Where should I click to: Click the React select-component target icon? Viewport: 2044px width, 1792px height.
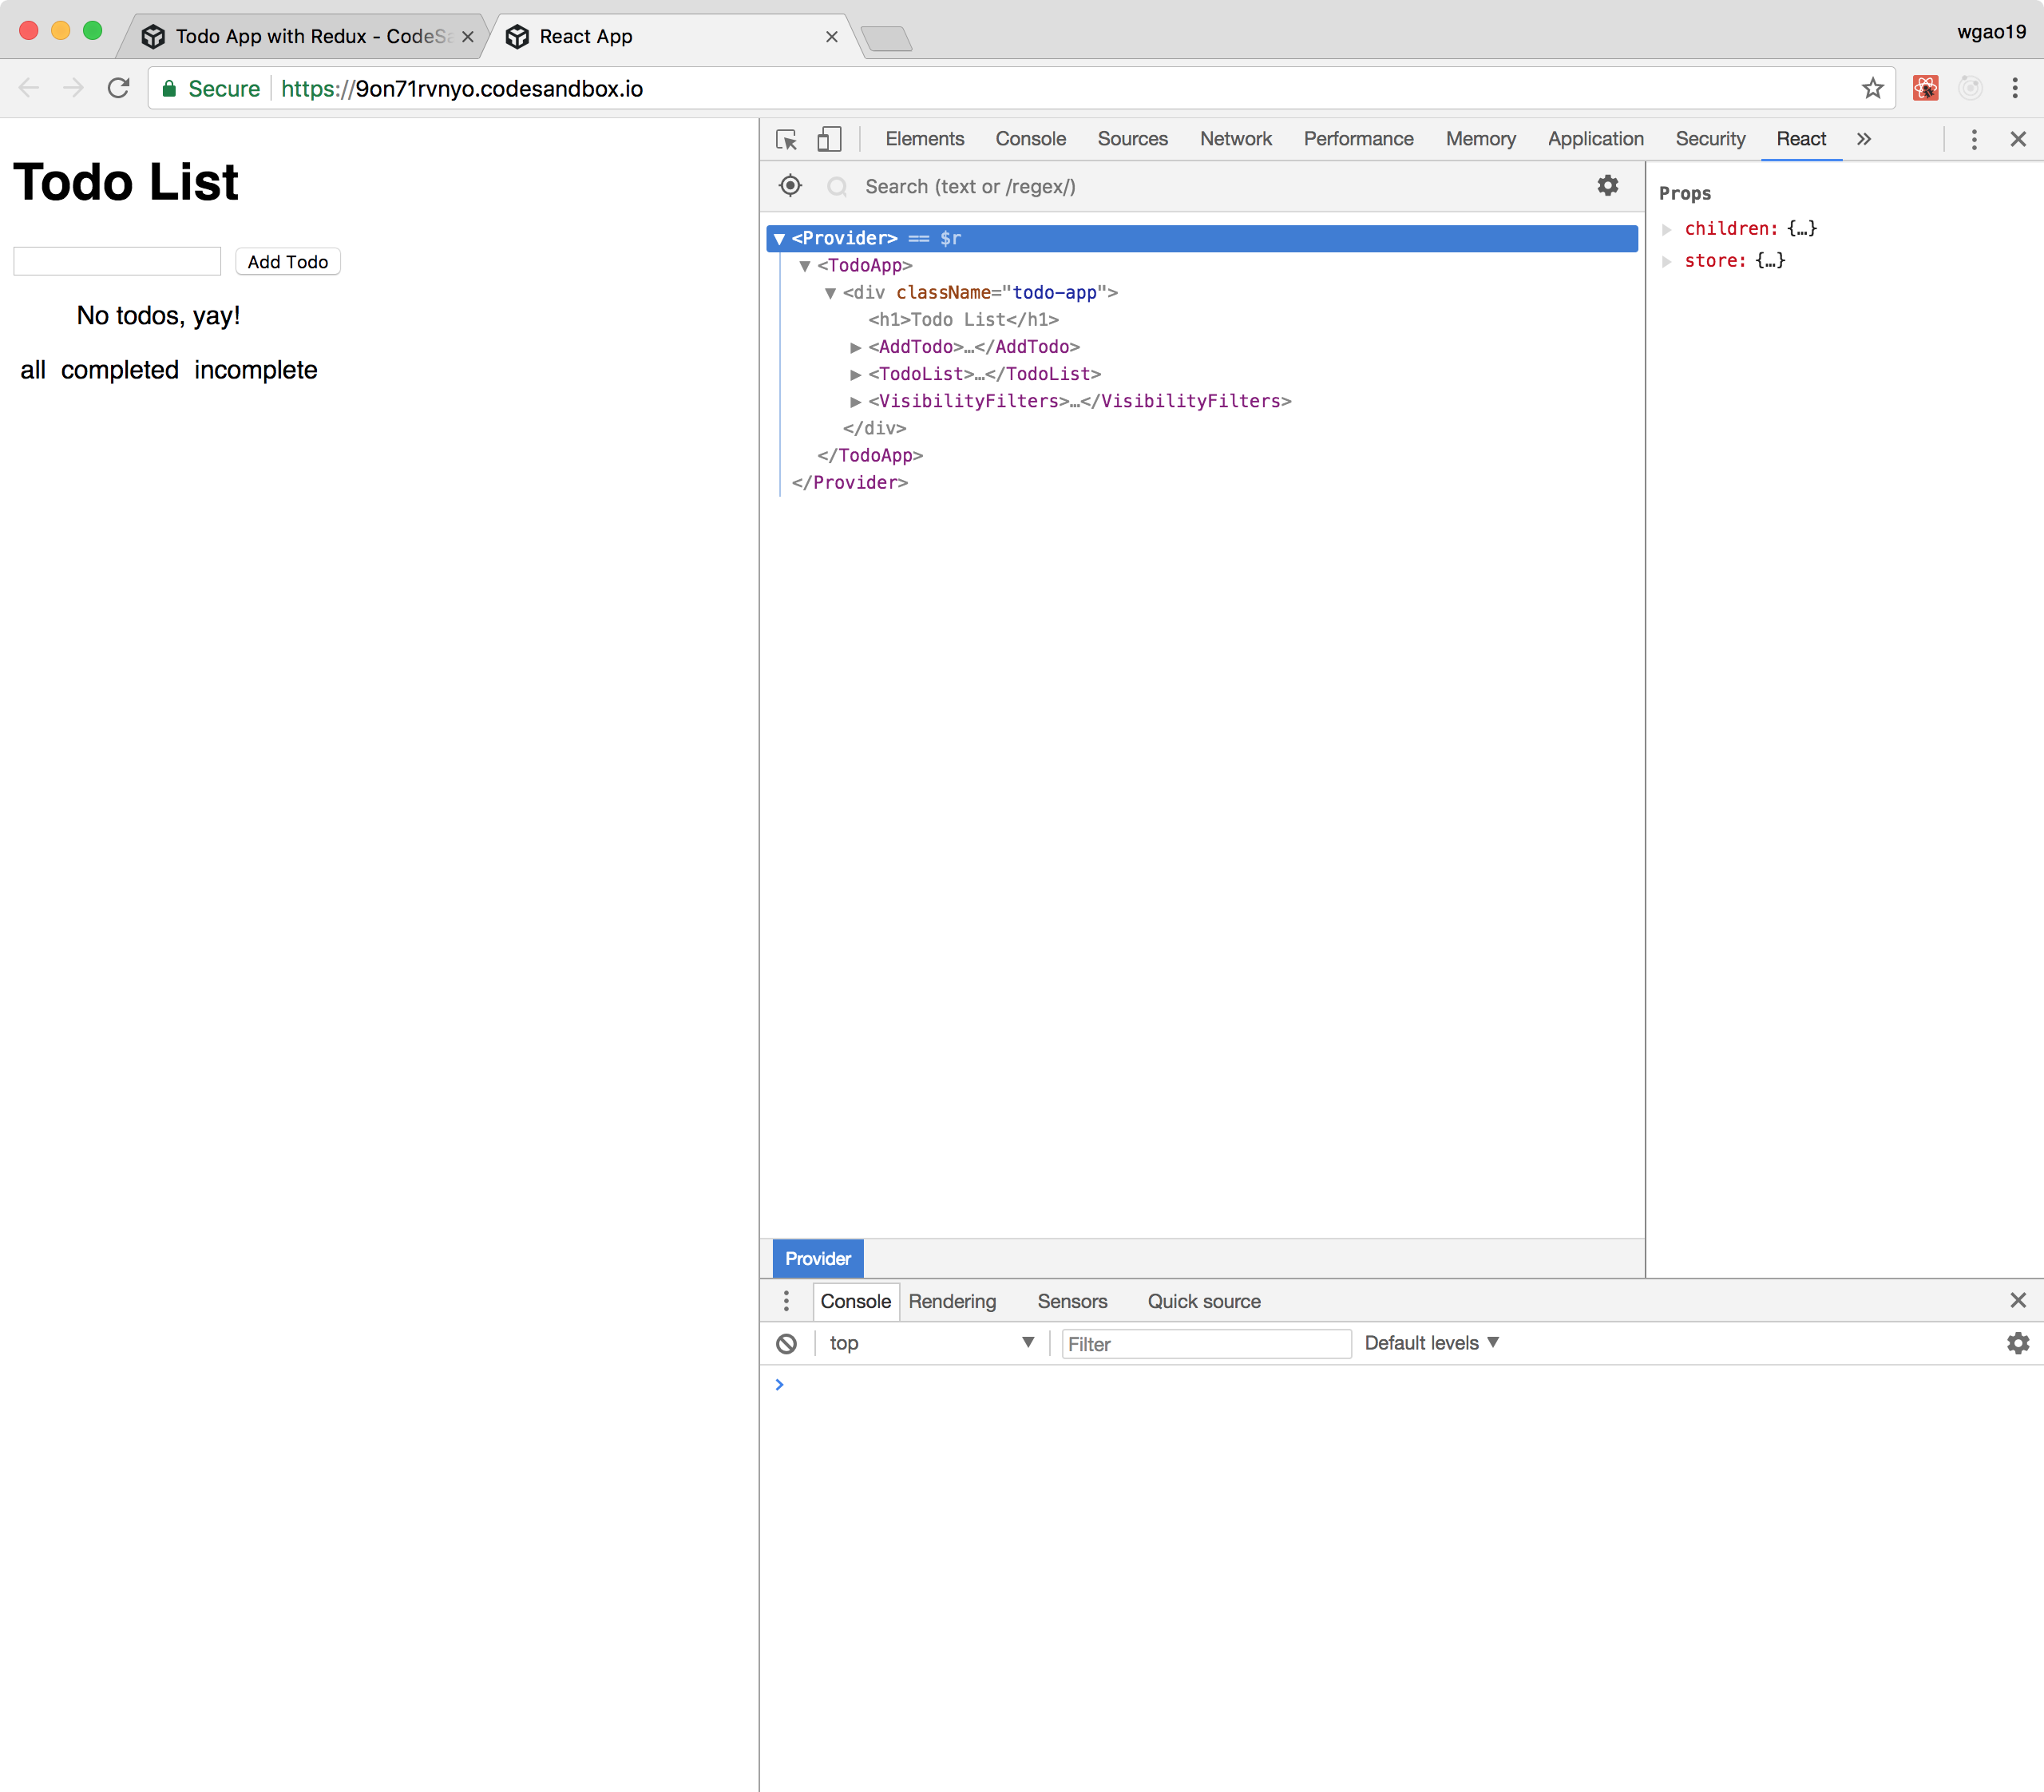[790, 186]
